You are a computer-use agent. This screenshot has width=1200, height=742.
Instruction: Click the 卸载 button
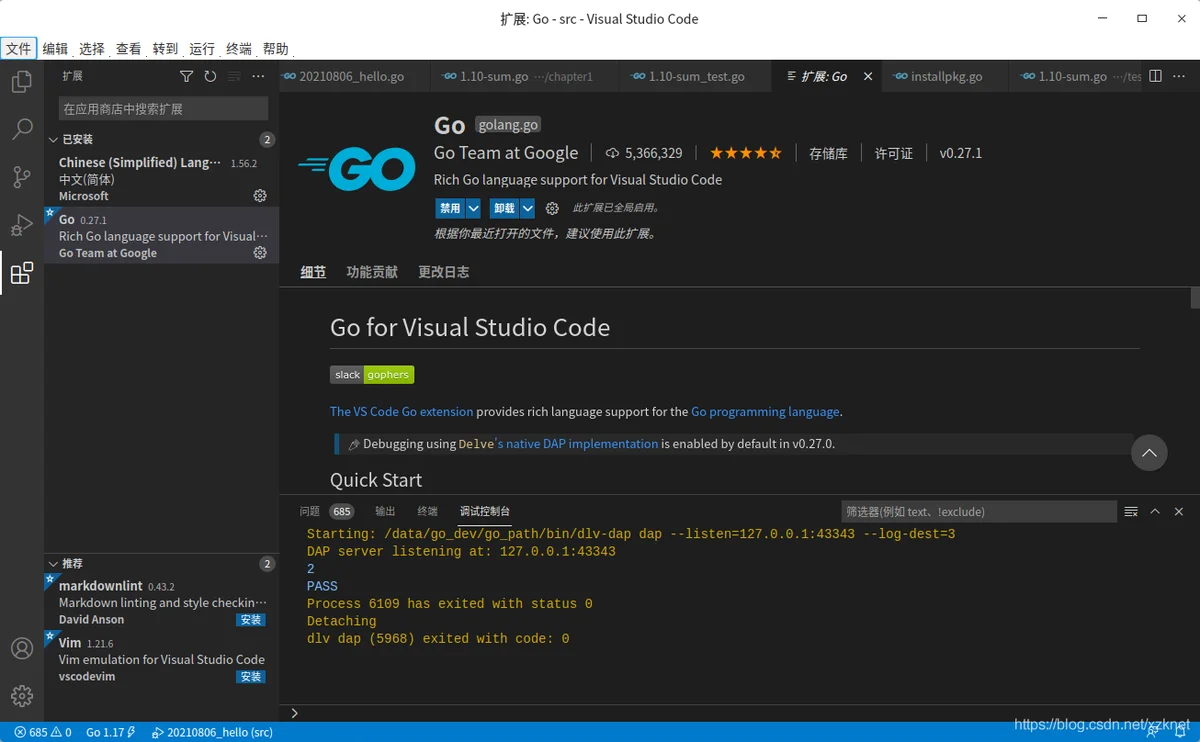tap(504, 208)
